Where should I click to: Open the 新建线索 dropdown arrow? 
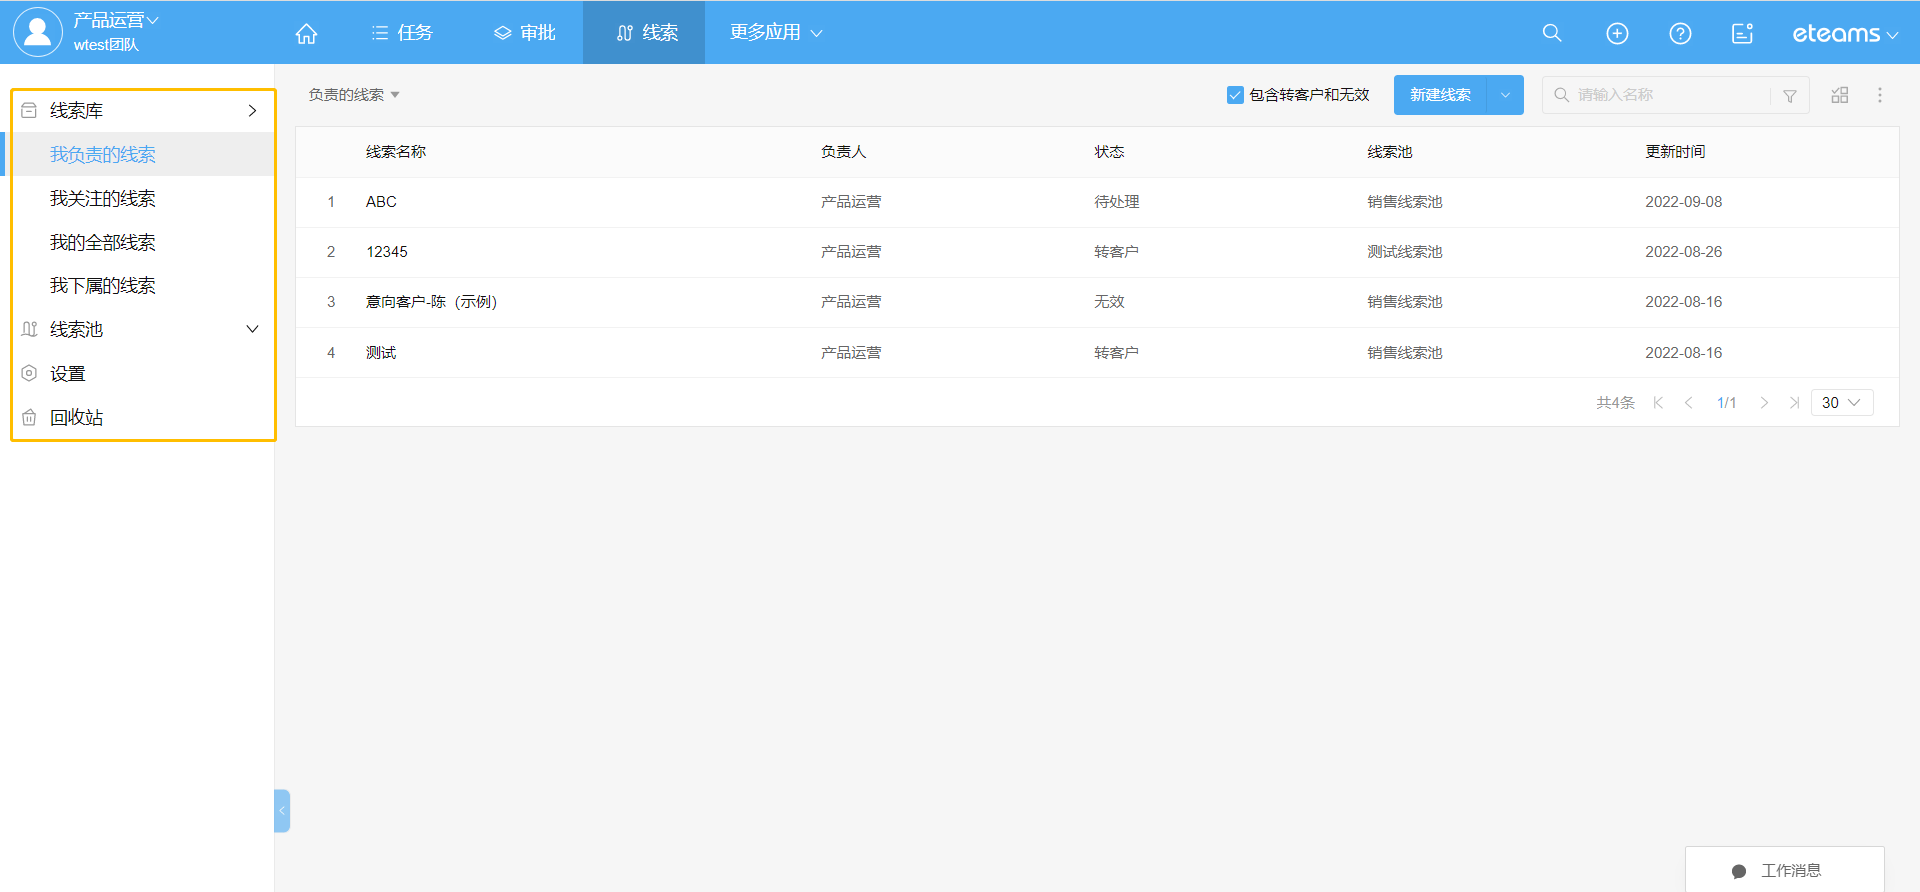1505,95
